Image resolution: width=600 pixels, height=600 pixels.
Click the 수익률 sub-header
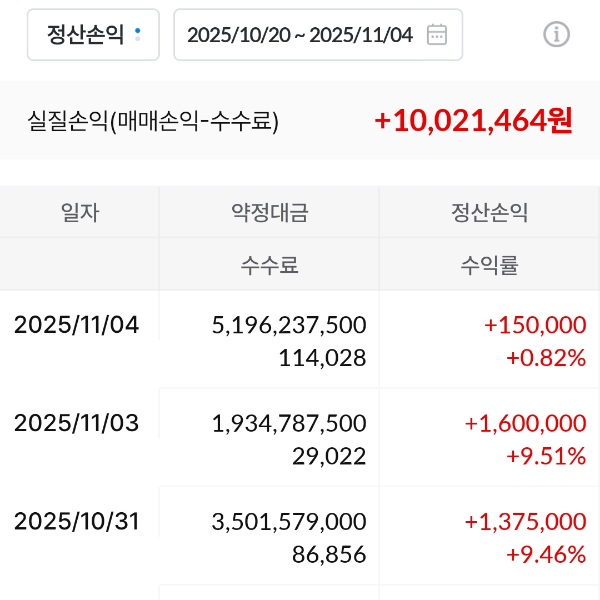(489, 265)
